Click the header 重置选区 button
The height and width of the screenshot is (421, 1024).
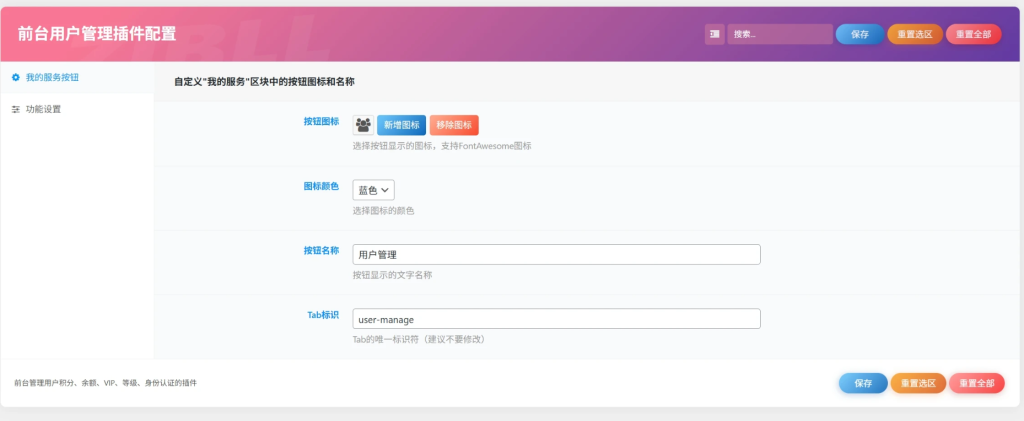pos(915,35)
